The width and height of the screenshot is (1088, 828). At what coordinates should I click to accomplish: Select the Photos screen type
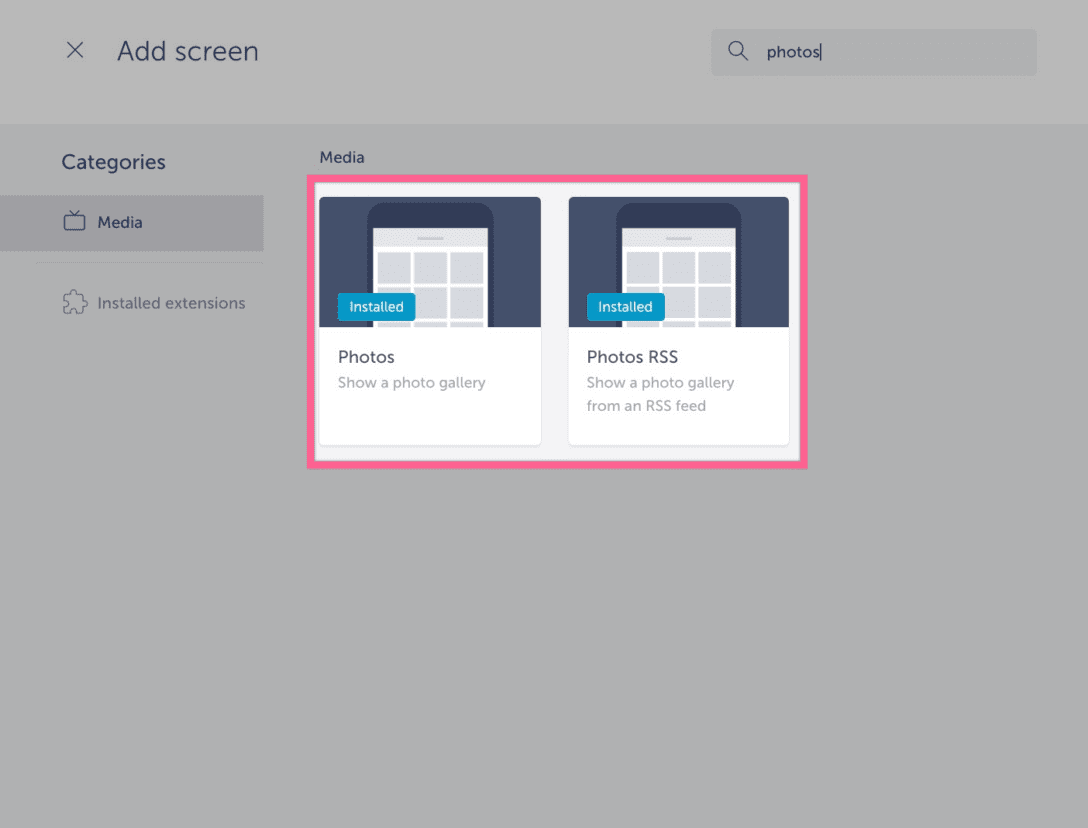click(429, 320)
